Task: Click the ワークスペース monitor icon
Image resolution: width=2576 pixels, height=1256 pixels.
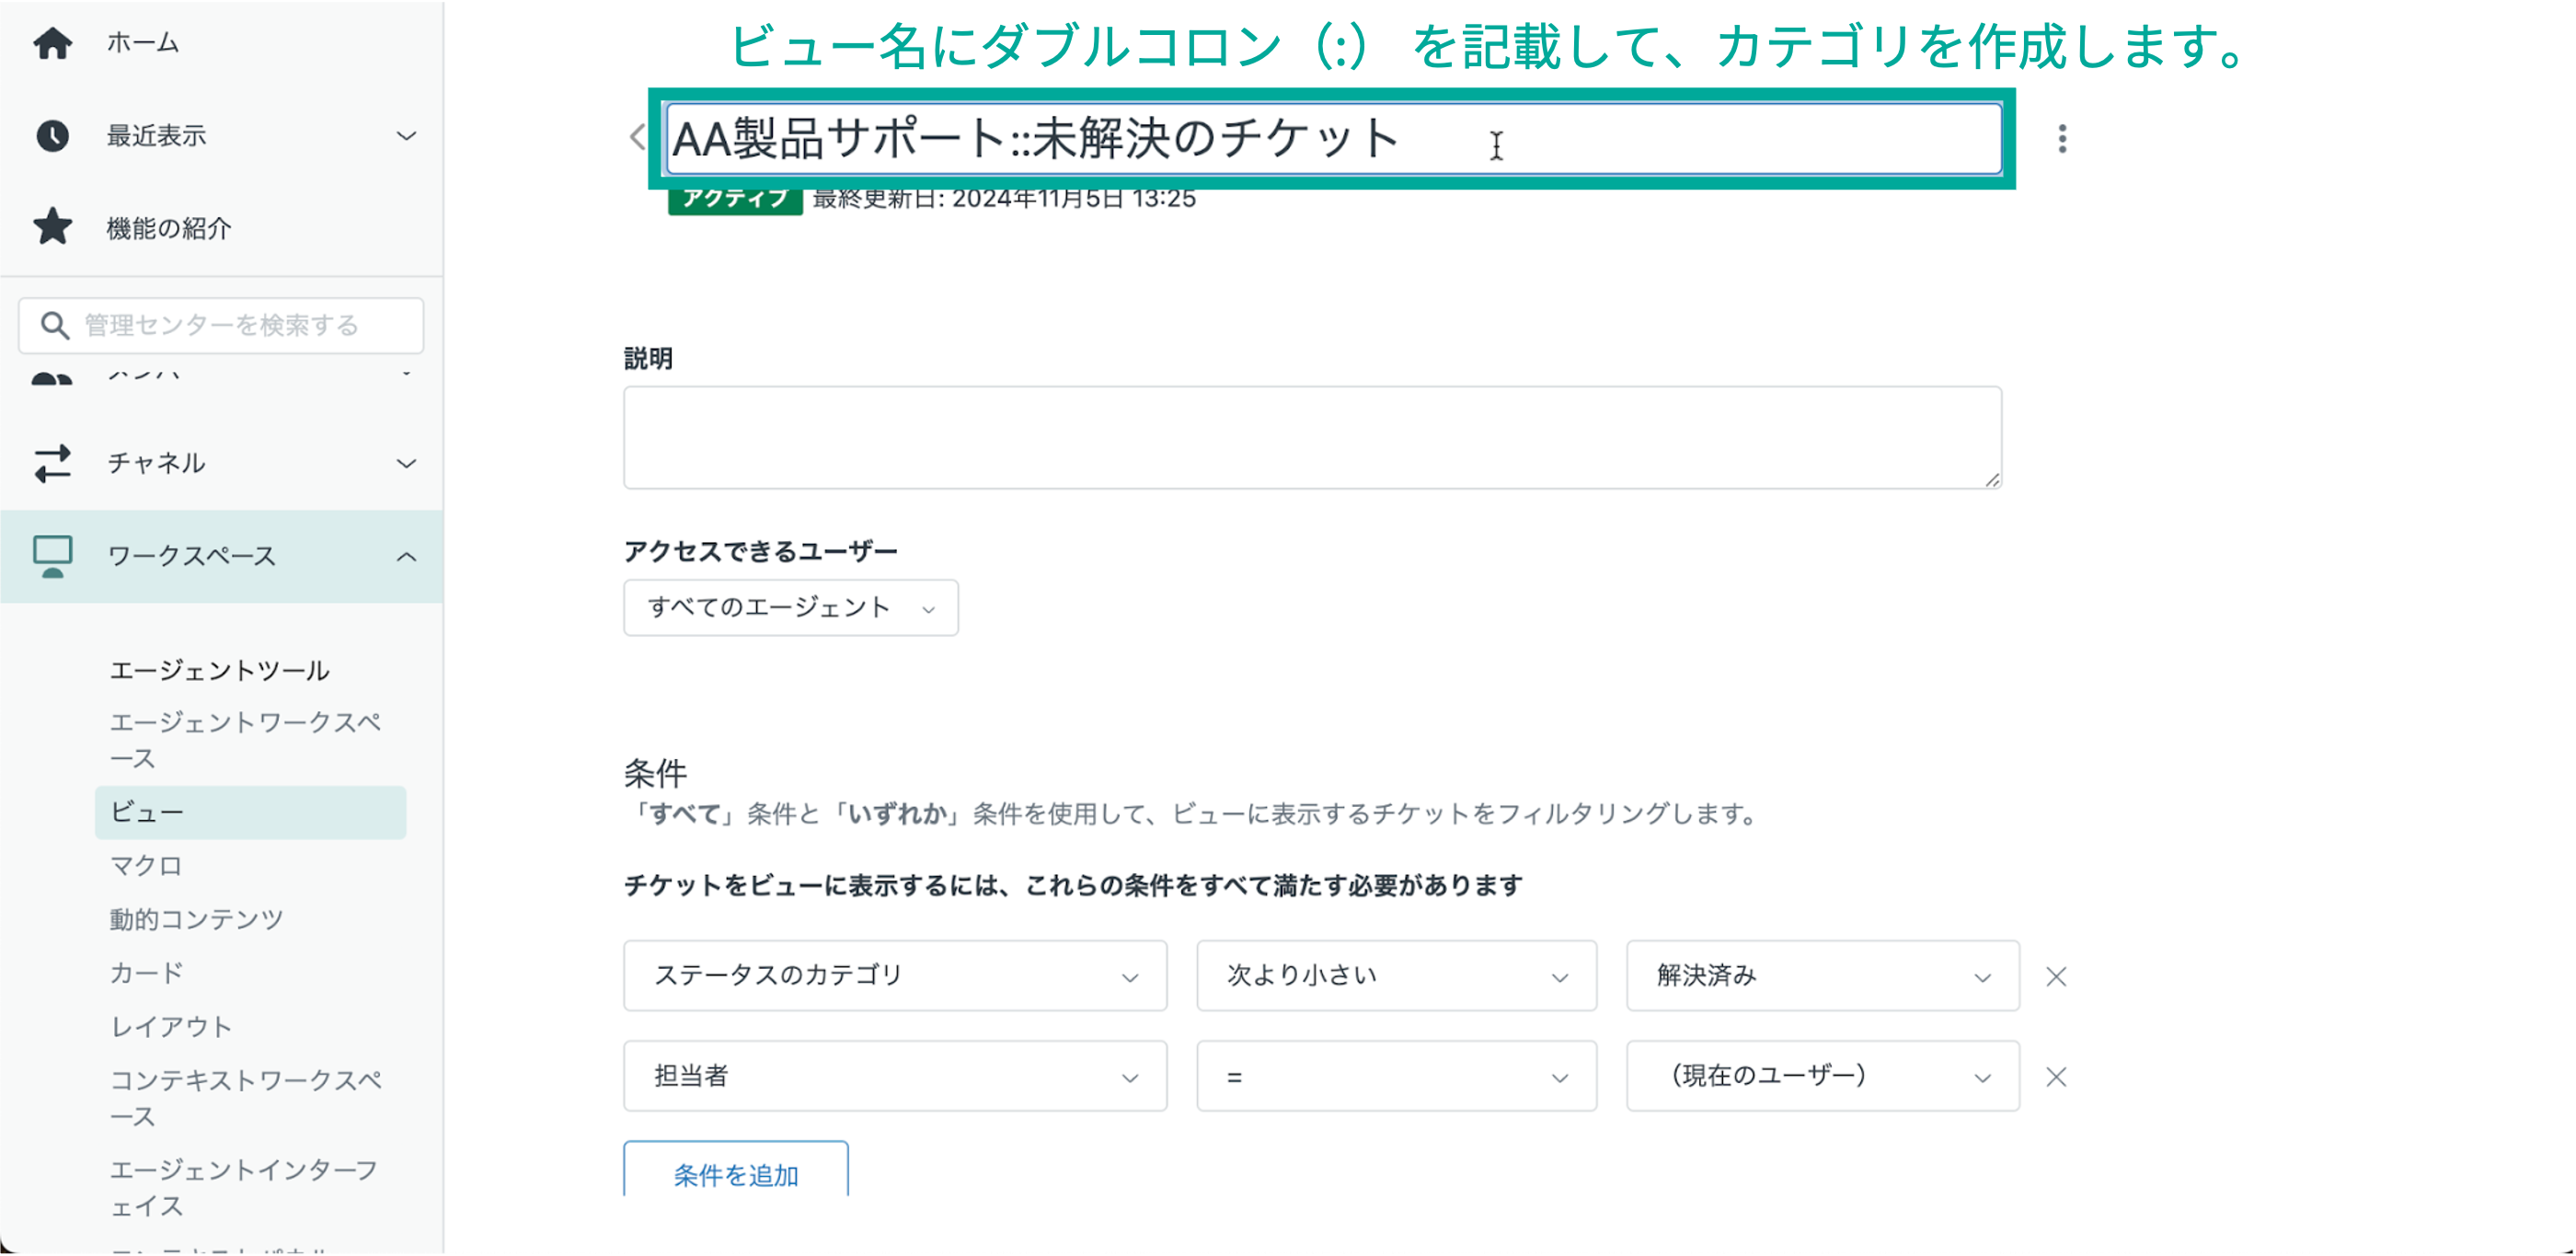Action: (x=52, y=556)
